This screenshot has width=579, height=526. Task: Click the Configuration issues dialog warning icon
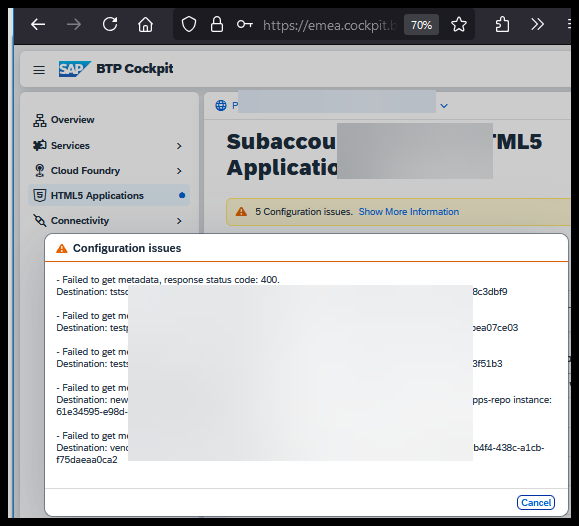pos(62,249)
